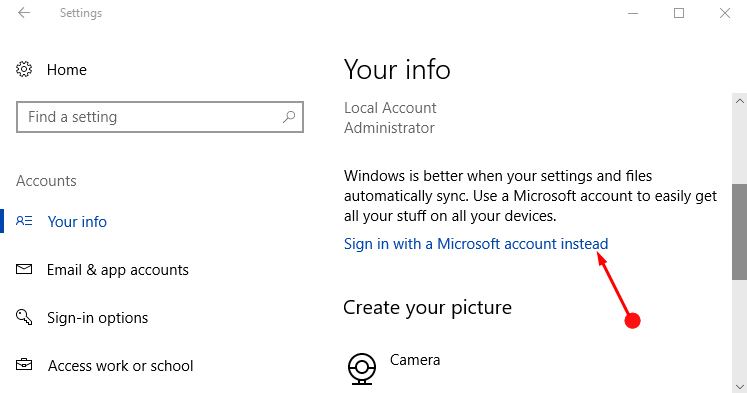The width and height of the screenshot is (747, 393).
Task: Click the scrollbar up arrow
Action: 739,101
